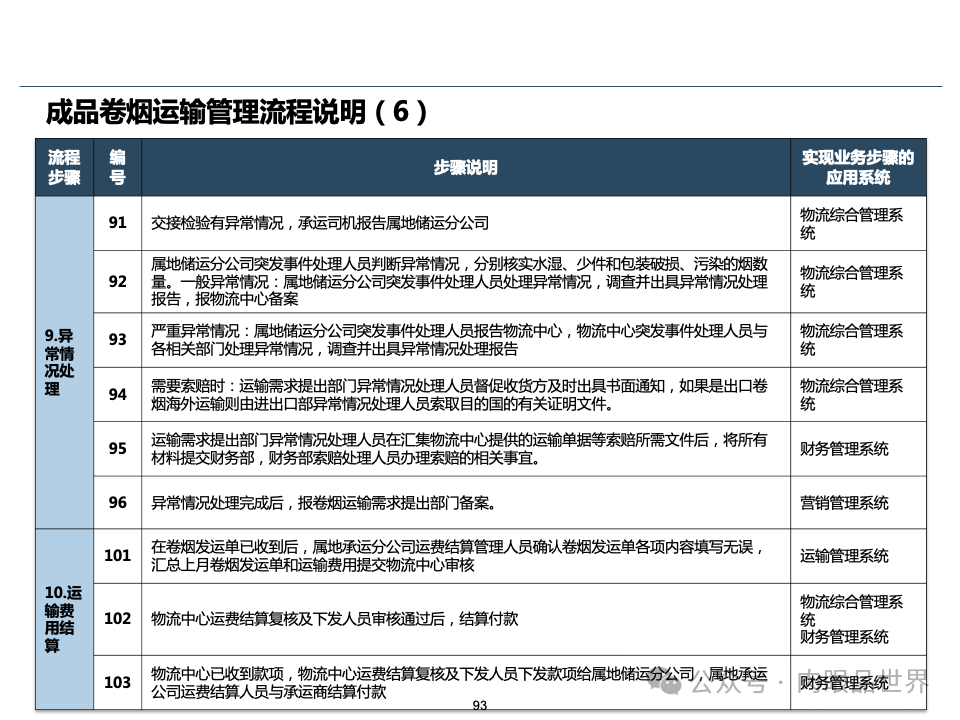
Task: Click the slide title 成品卷烟运输管理流程说明（6）
Action: click(x=236, y=112)
